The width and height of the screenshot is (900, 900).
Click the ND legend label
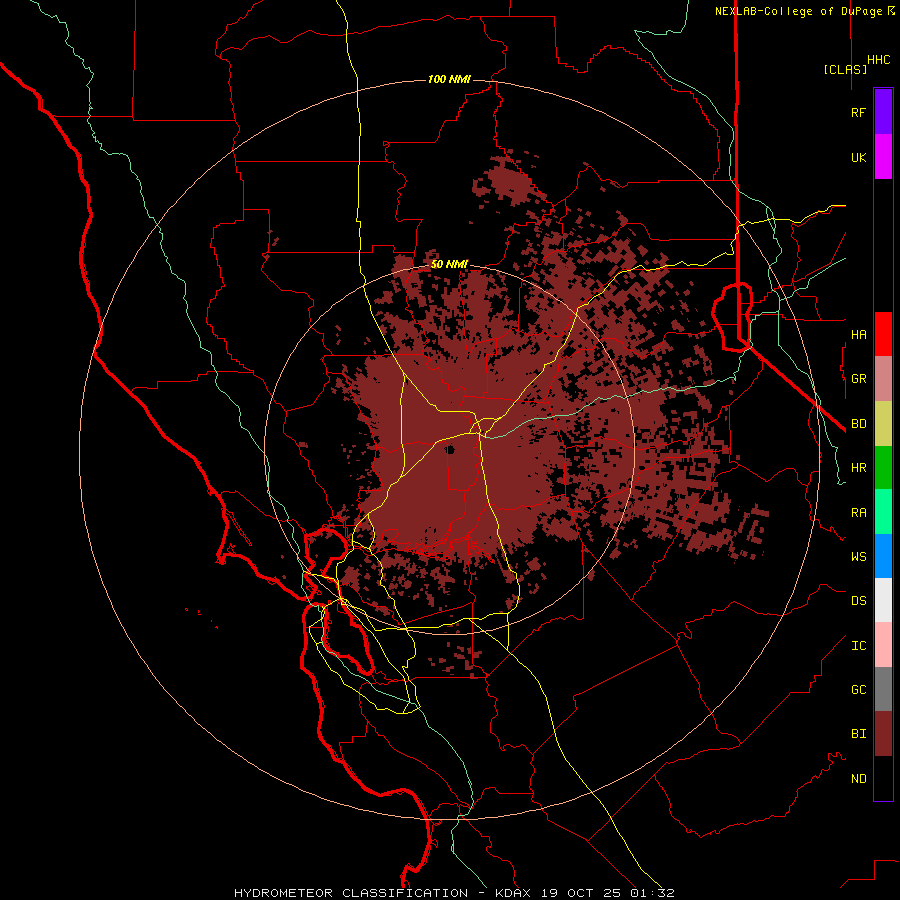pos(858,779)
